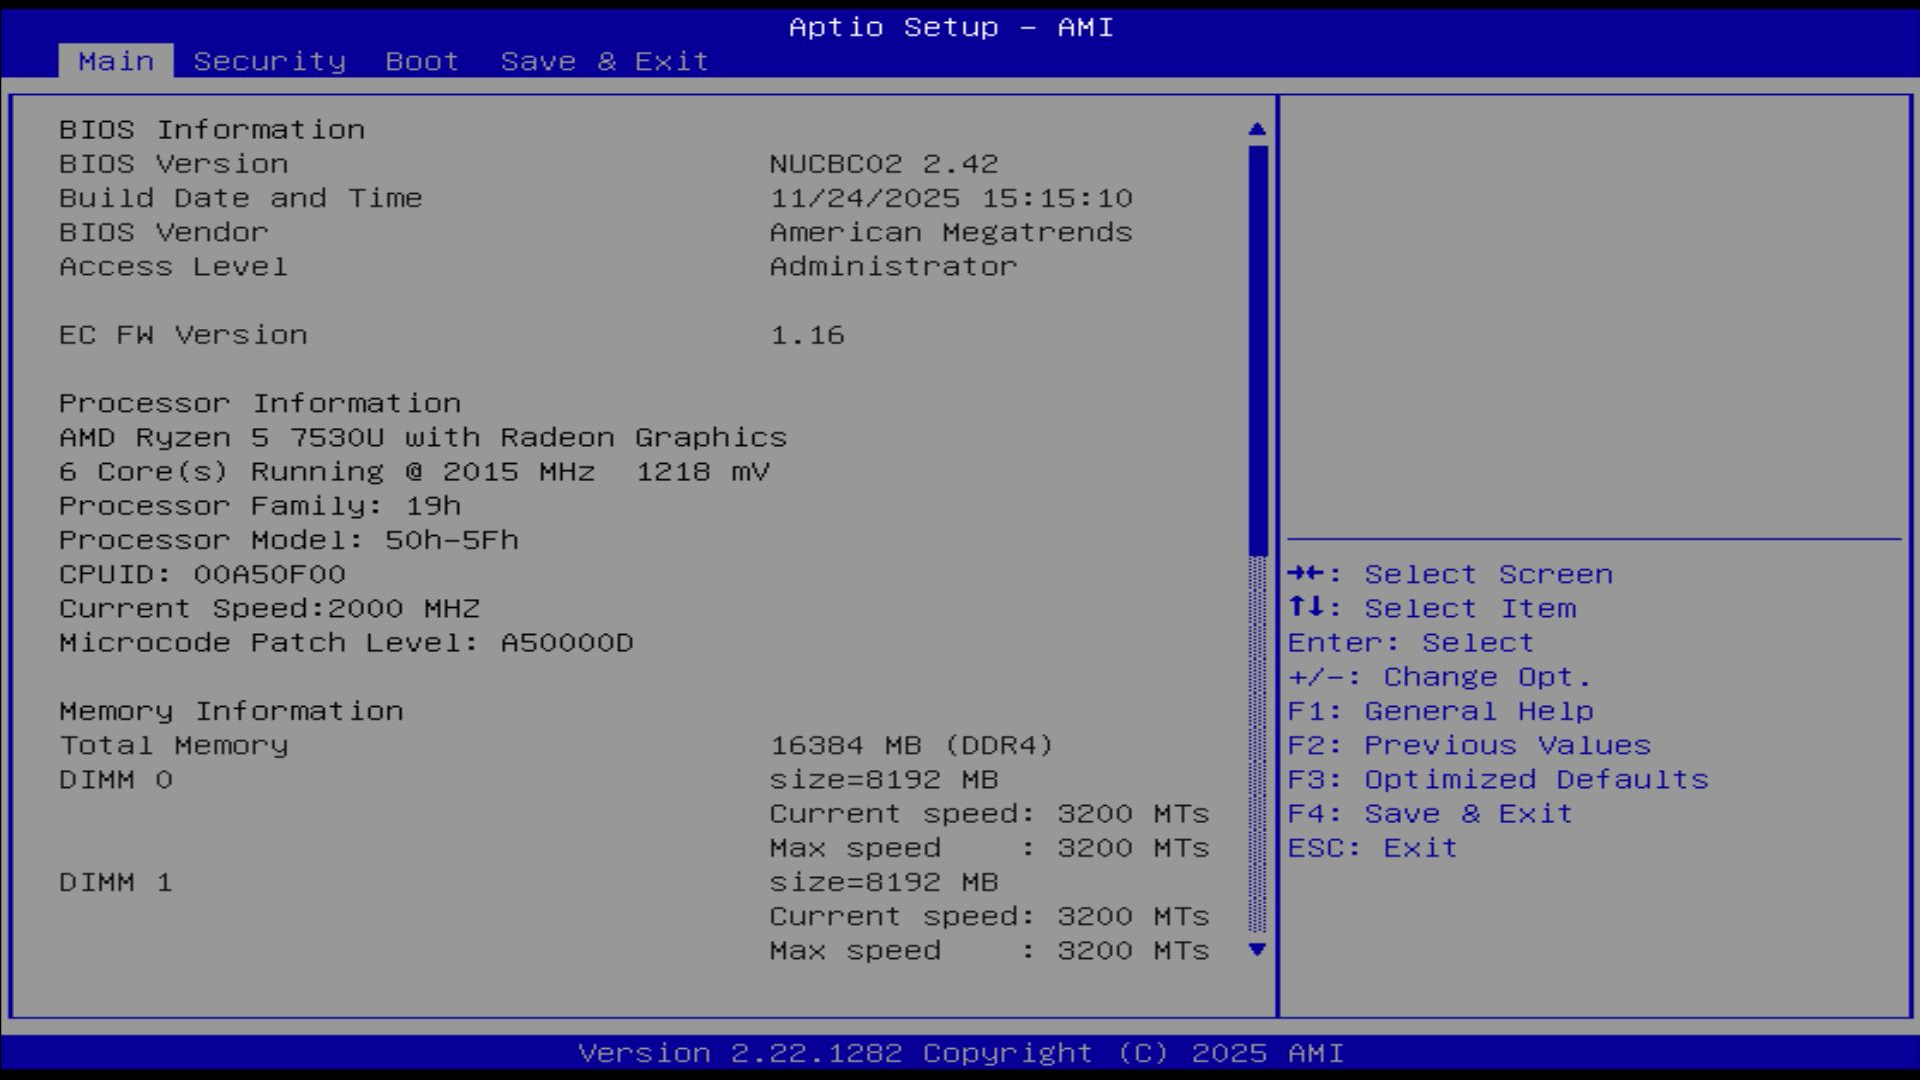Image resolution: width=1920 pixels, height=1080 pixels.
Task: Select the Total Memory row
Action: (173, 745)
